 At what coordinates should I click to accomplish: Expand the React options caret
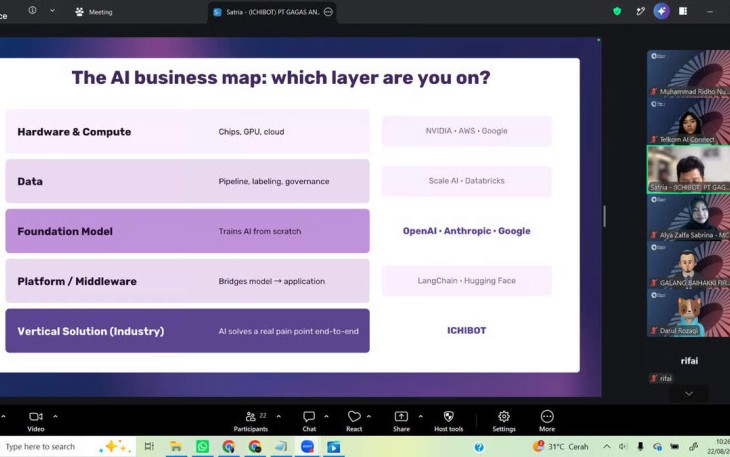tap(369, 417)
